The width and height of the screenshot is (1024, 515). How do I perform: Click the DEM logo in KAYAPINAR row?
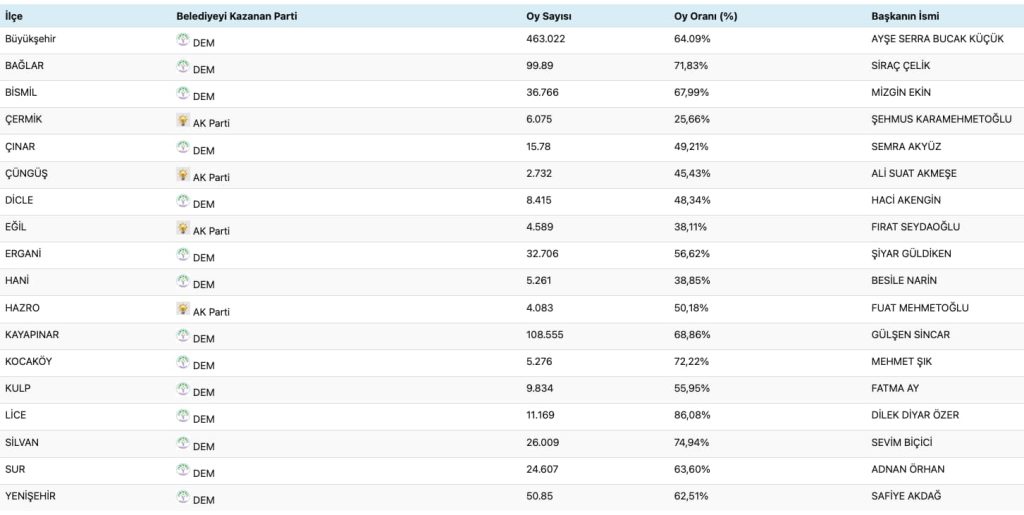[183, 336]
